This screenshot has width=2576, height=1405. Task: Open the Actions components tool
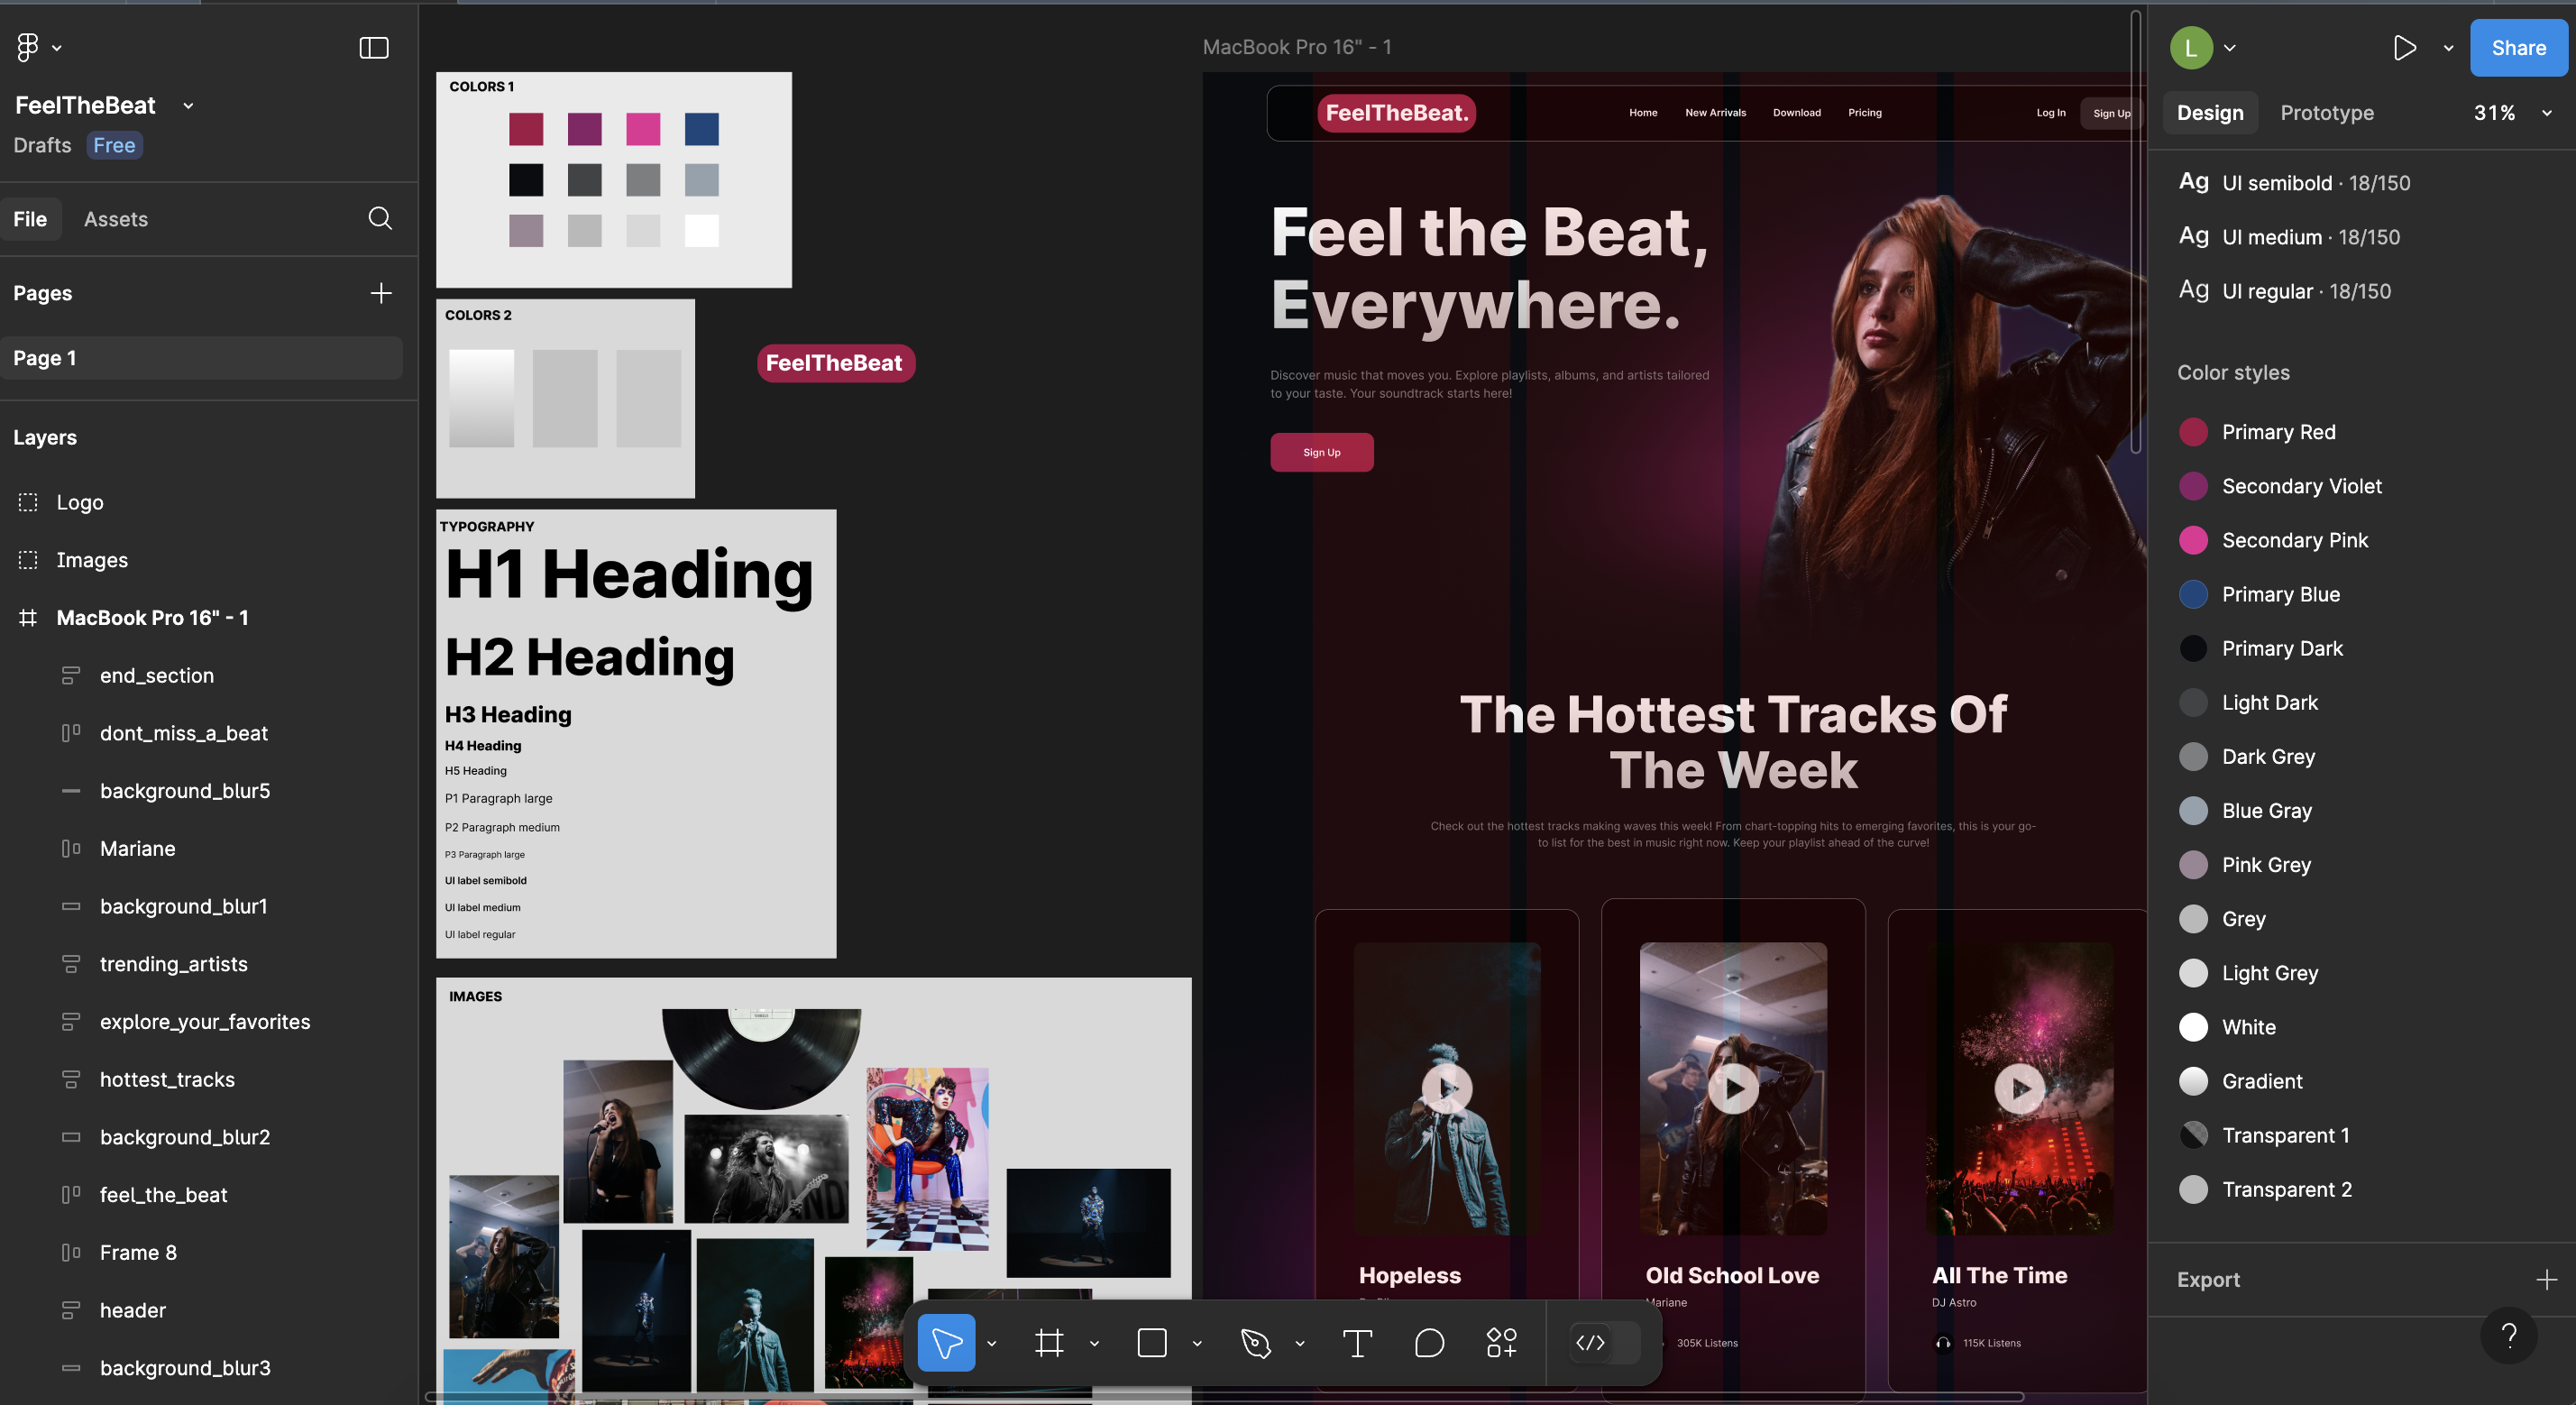tap(1501, 1342)
